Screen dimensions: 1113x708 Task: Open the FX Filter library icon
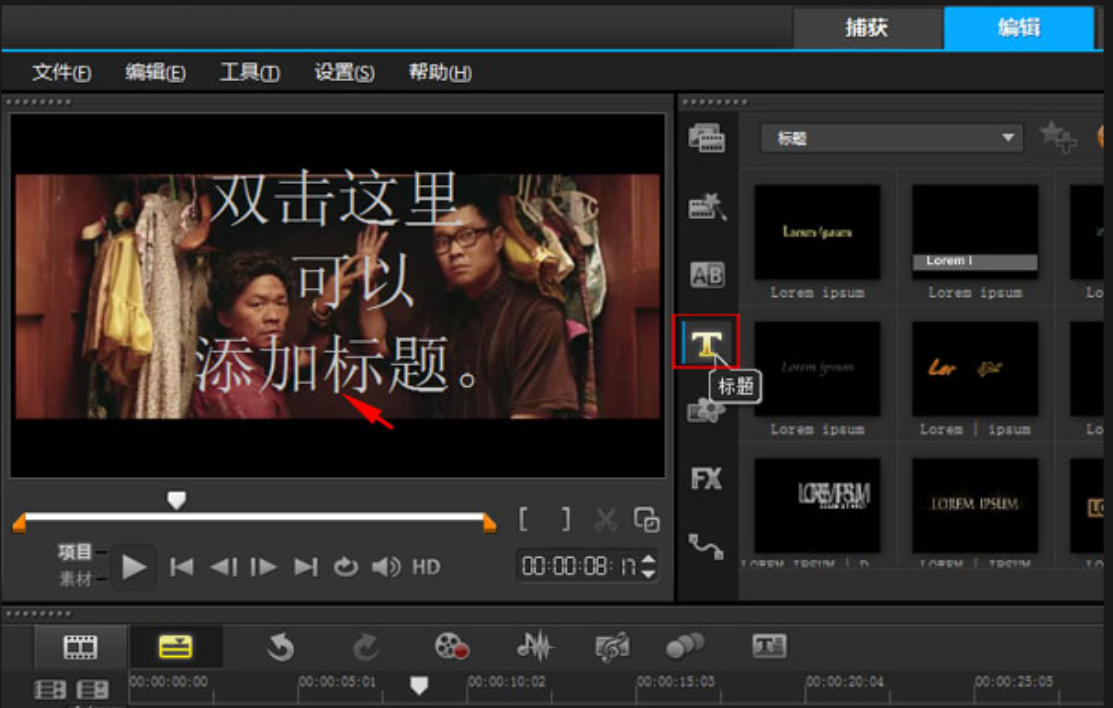coord(706,479)
